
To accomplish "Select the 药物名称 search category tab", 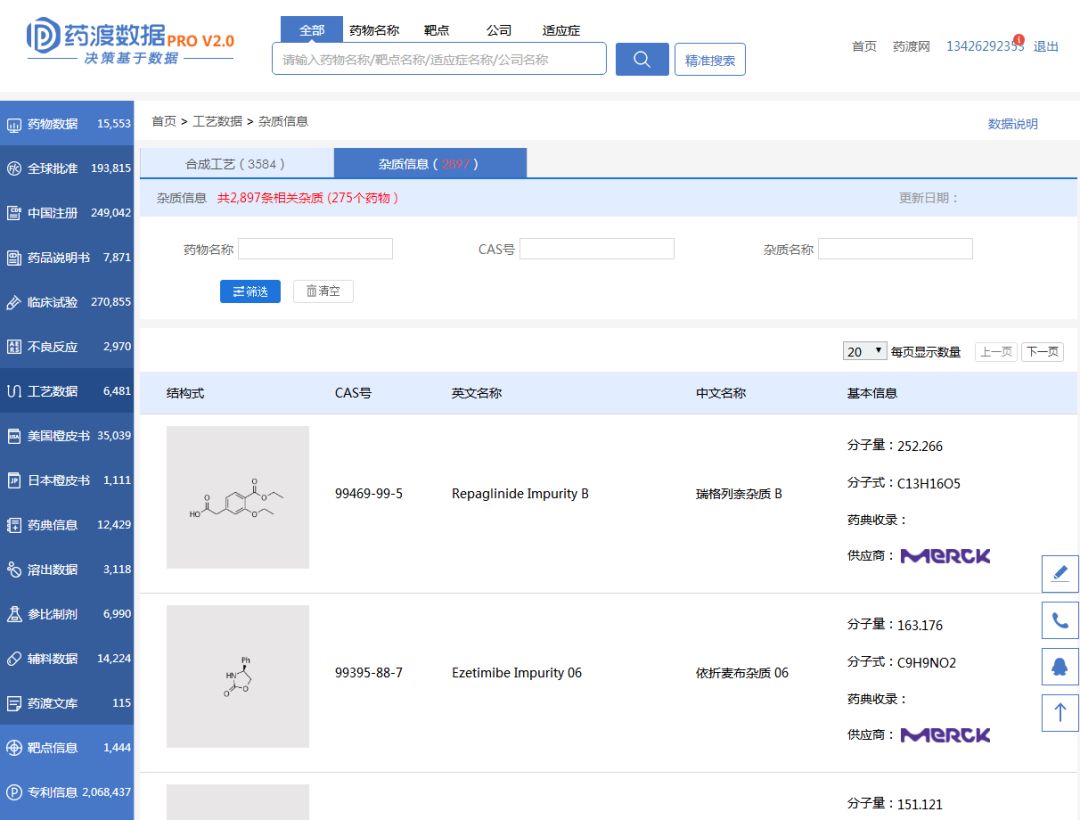I will click(374, 31).
